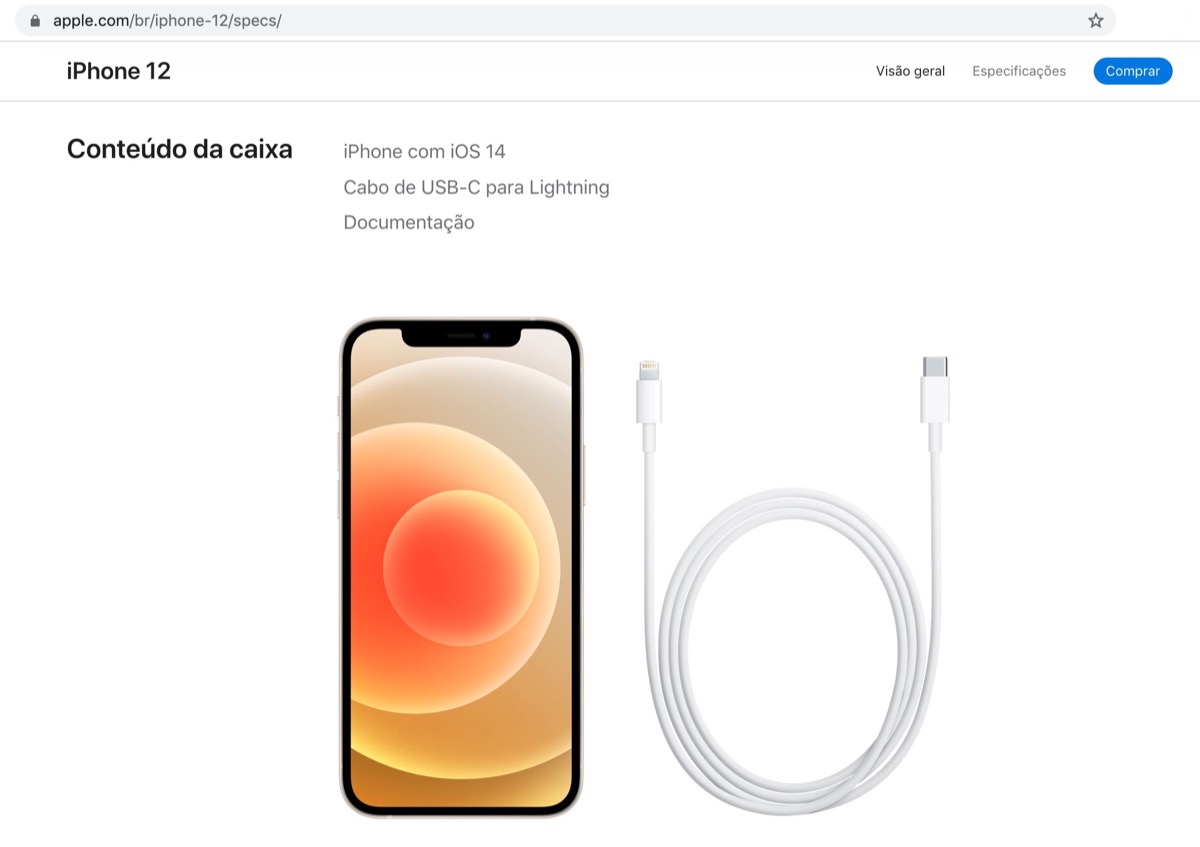Click the iPhone 12 product image
The height and width of the screenshot is (847, 1200).
click(461, 567)
